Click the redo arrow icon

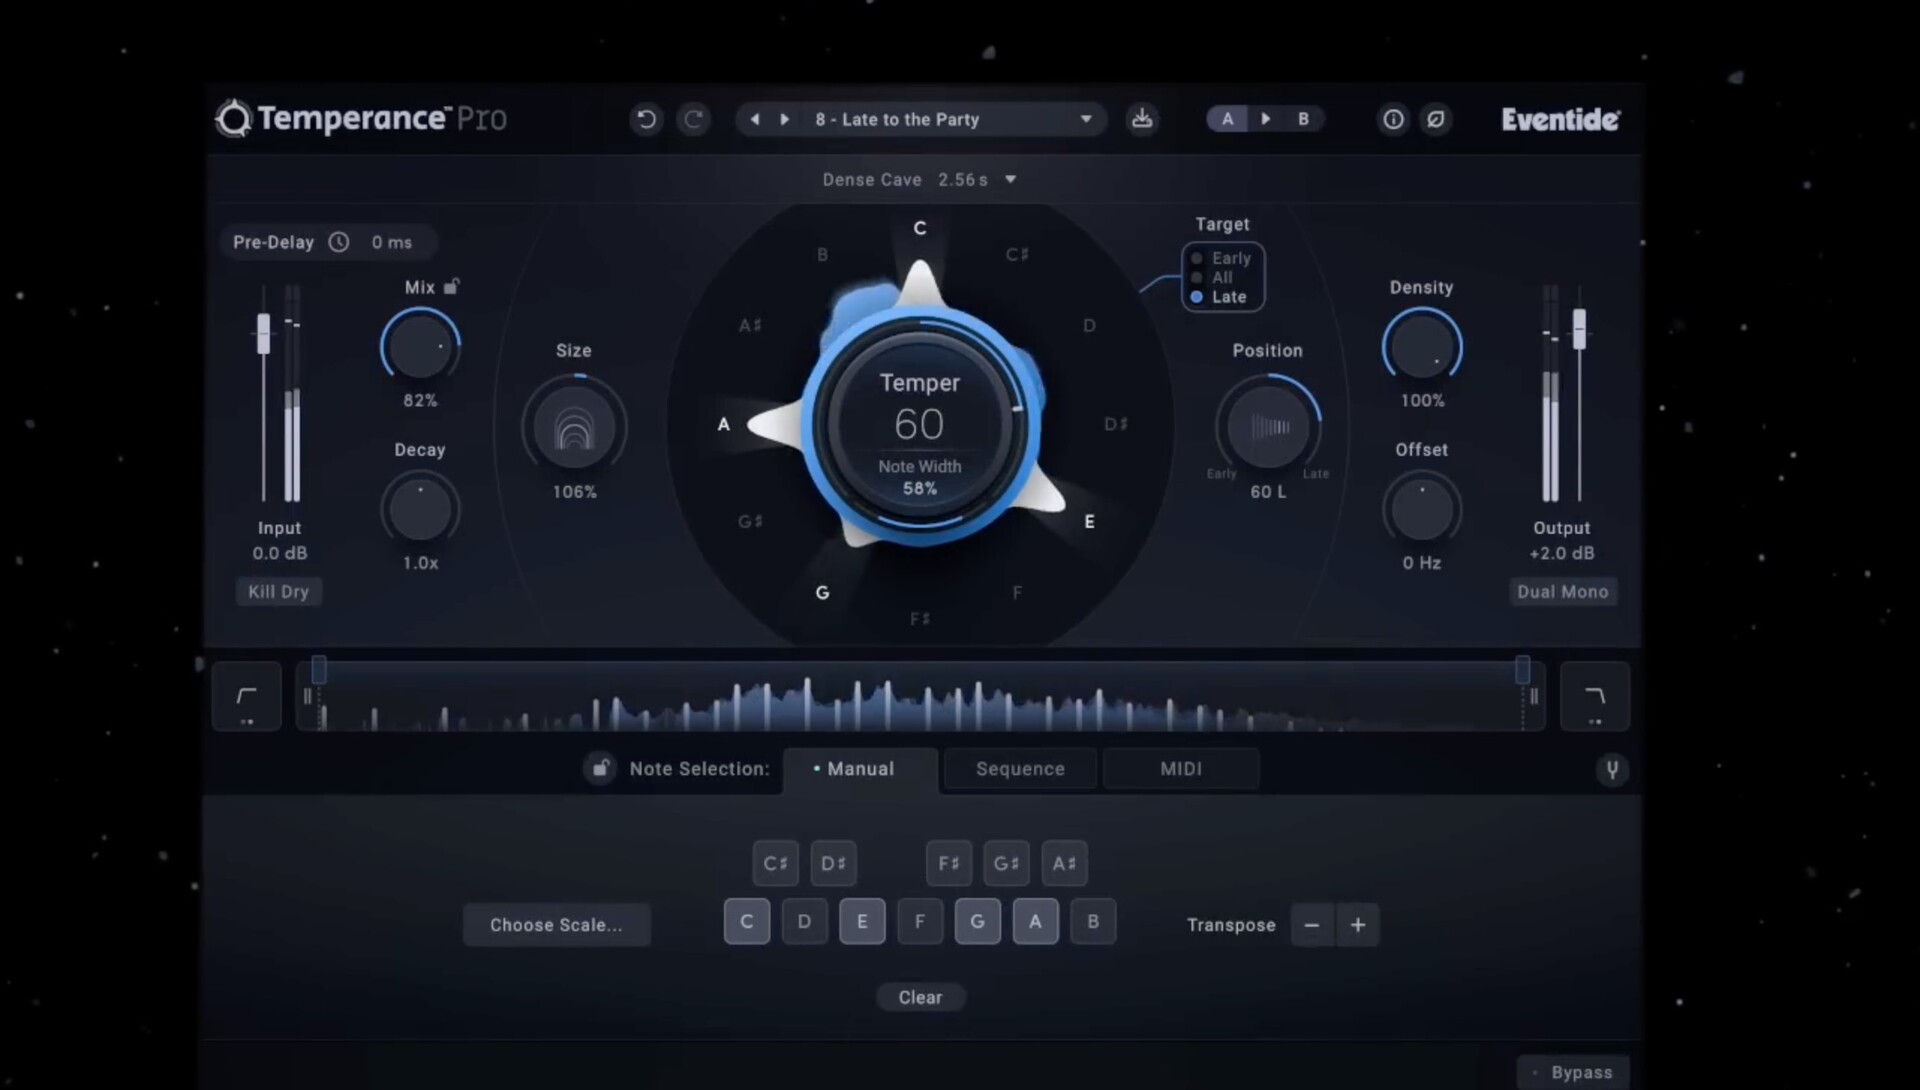(x=693, y=120)
